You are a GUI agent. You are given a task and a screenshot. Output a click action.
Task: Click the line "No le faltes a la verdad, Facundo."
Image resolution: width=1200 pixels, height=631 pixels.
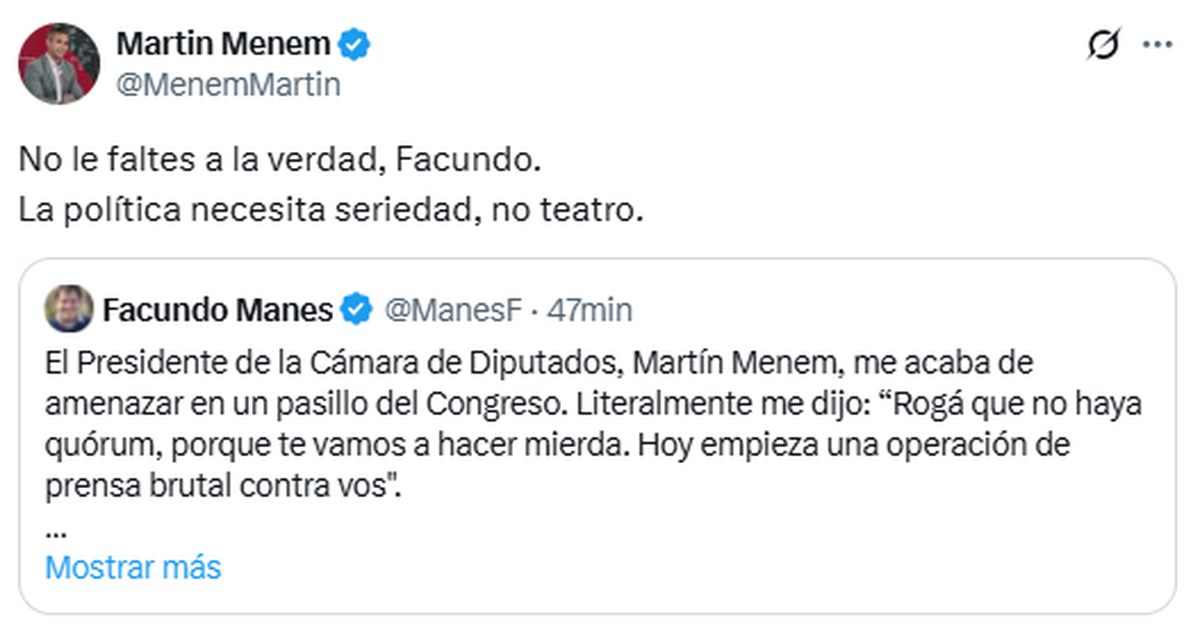[280, 159]
